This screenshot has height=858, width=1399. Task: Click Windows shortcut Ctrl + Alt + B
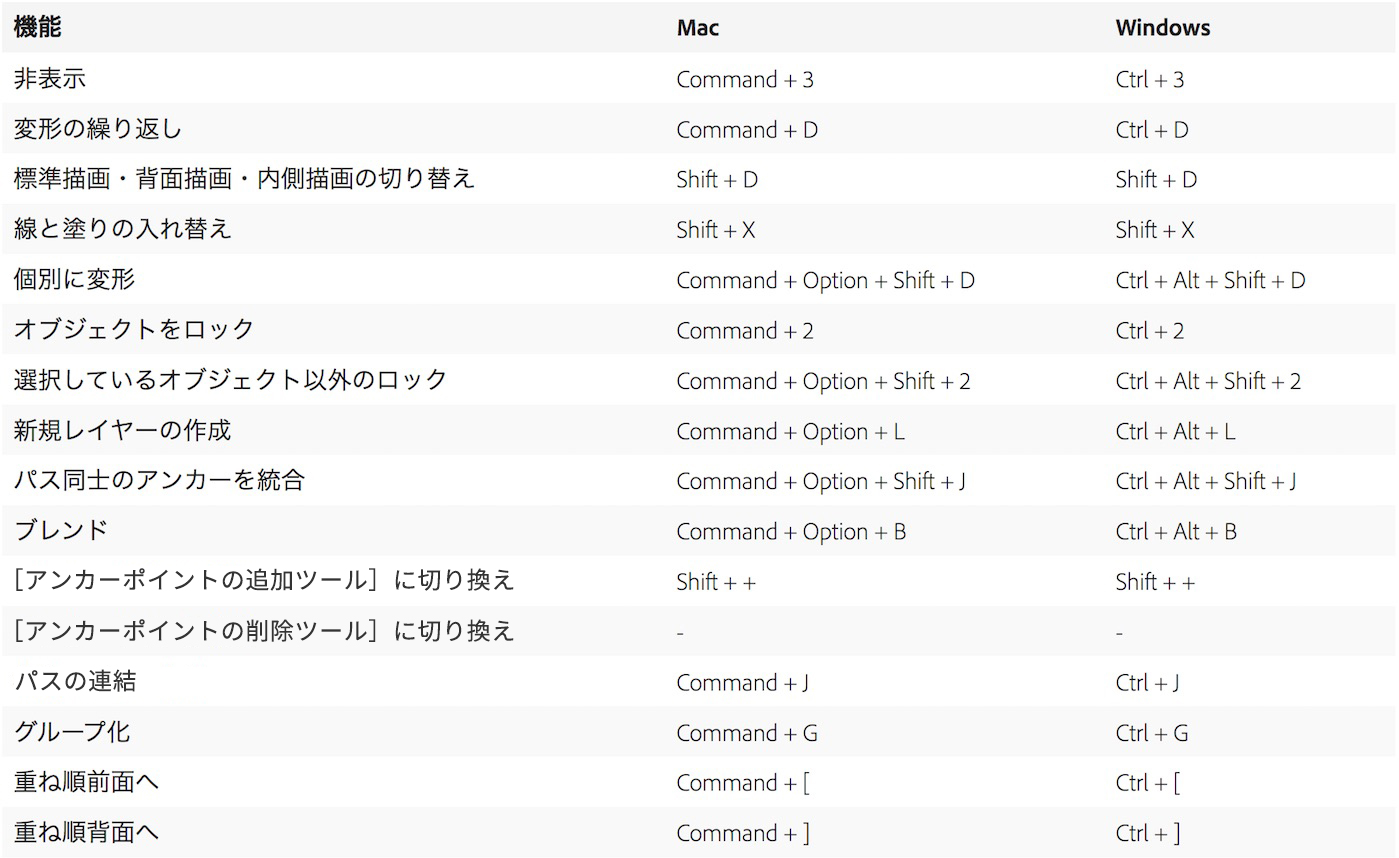1176,532
